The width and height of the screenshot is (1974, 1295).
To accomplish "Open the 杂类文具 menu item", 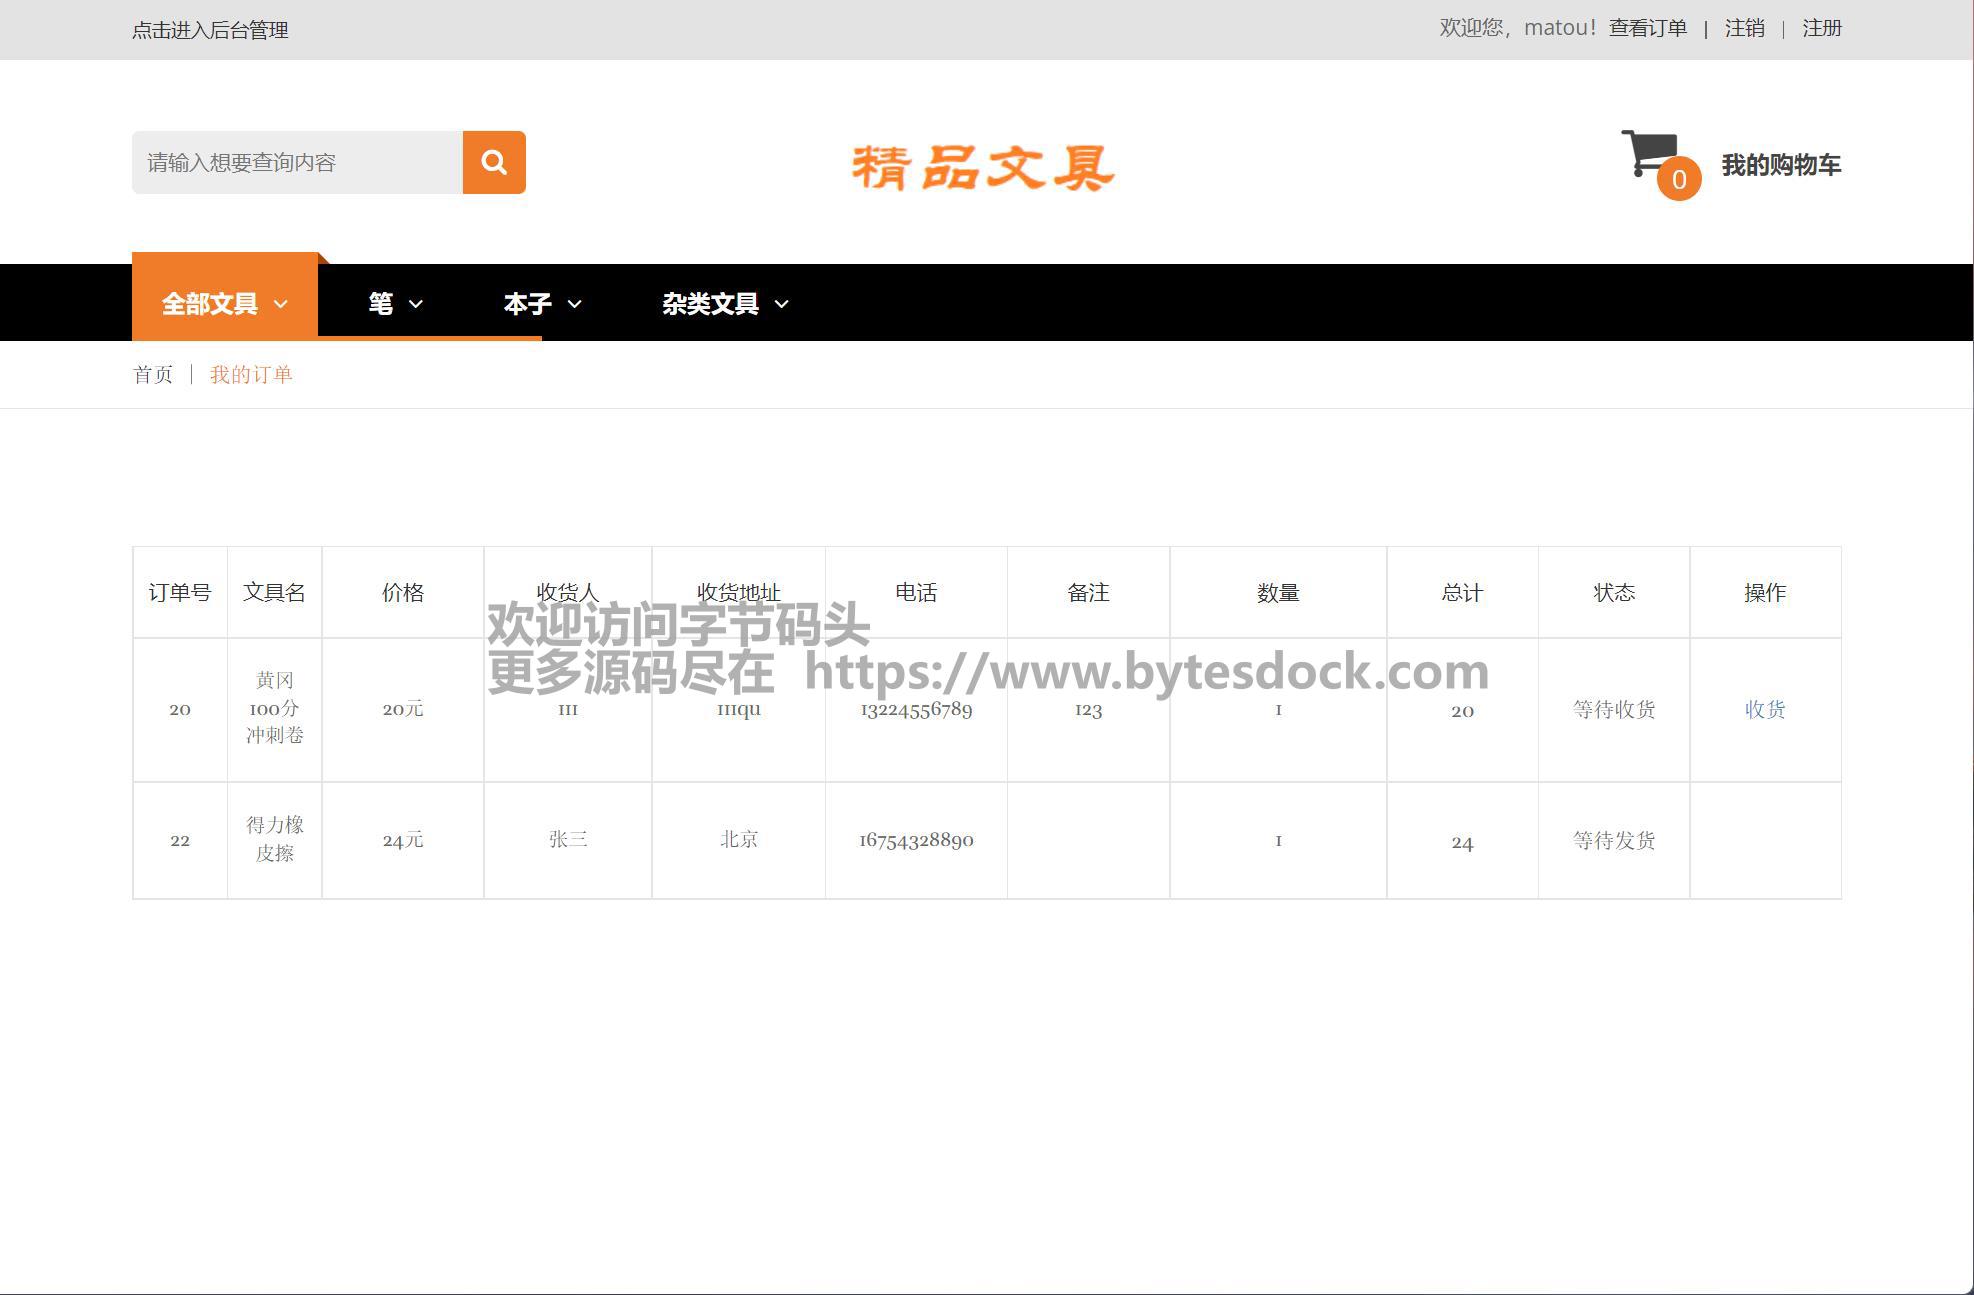I will (x=710, y=304).
